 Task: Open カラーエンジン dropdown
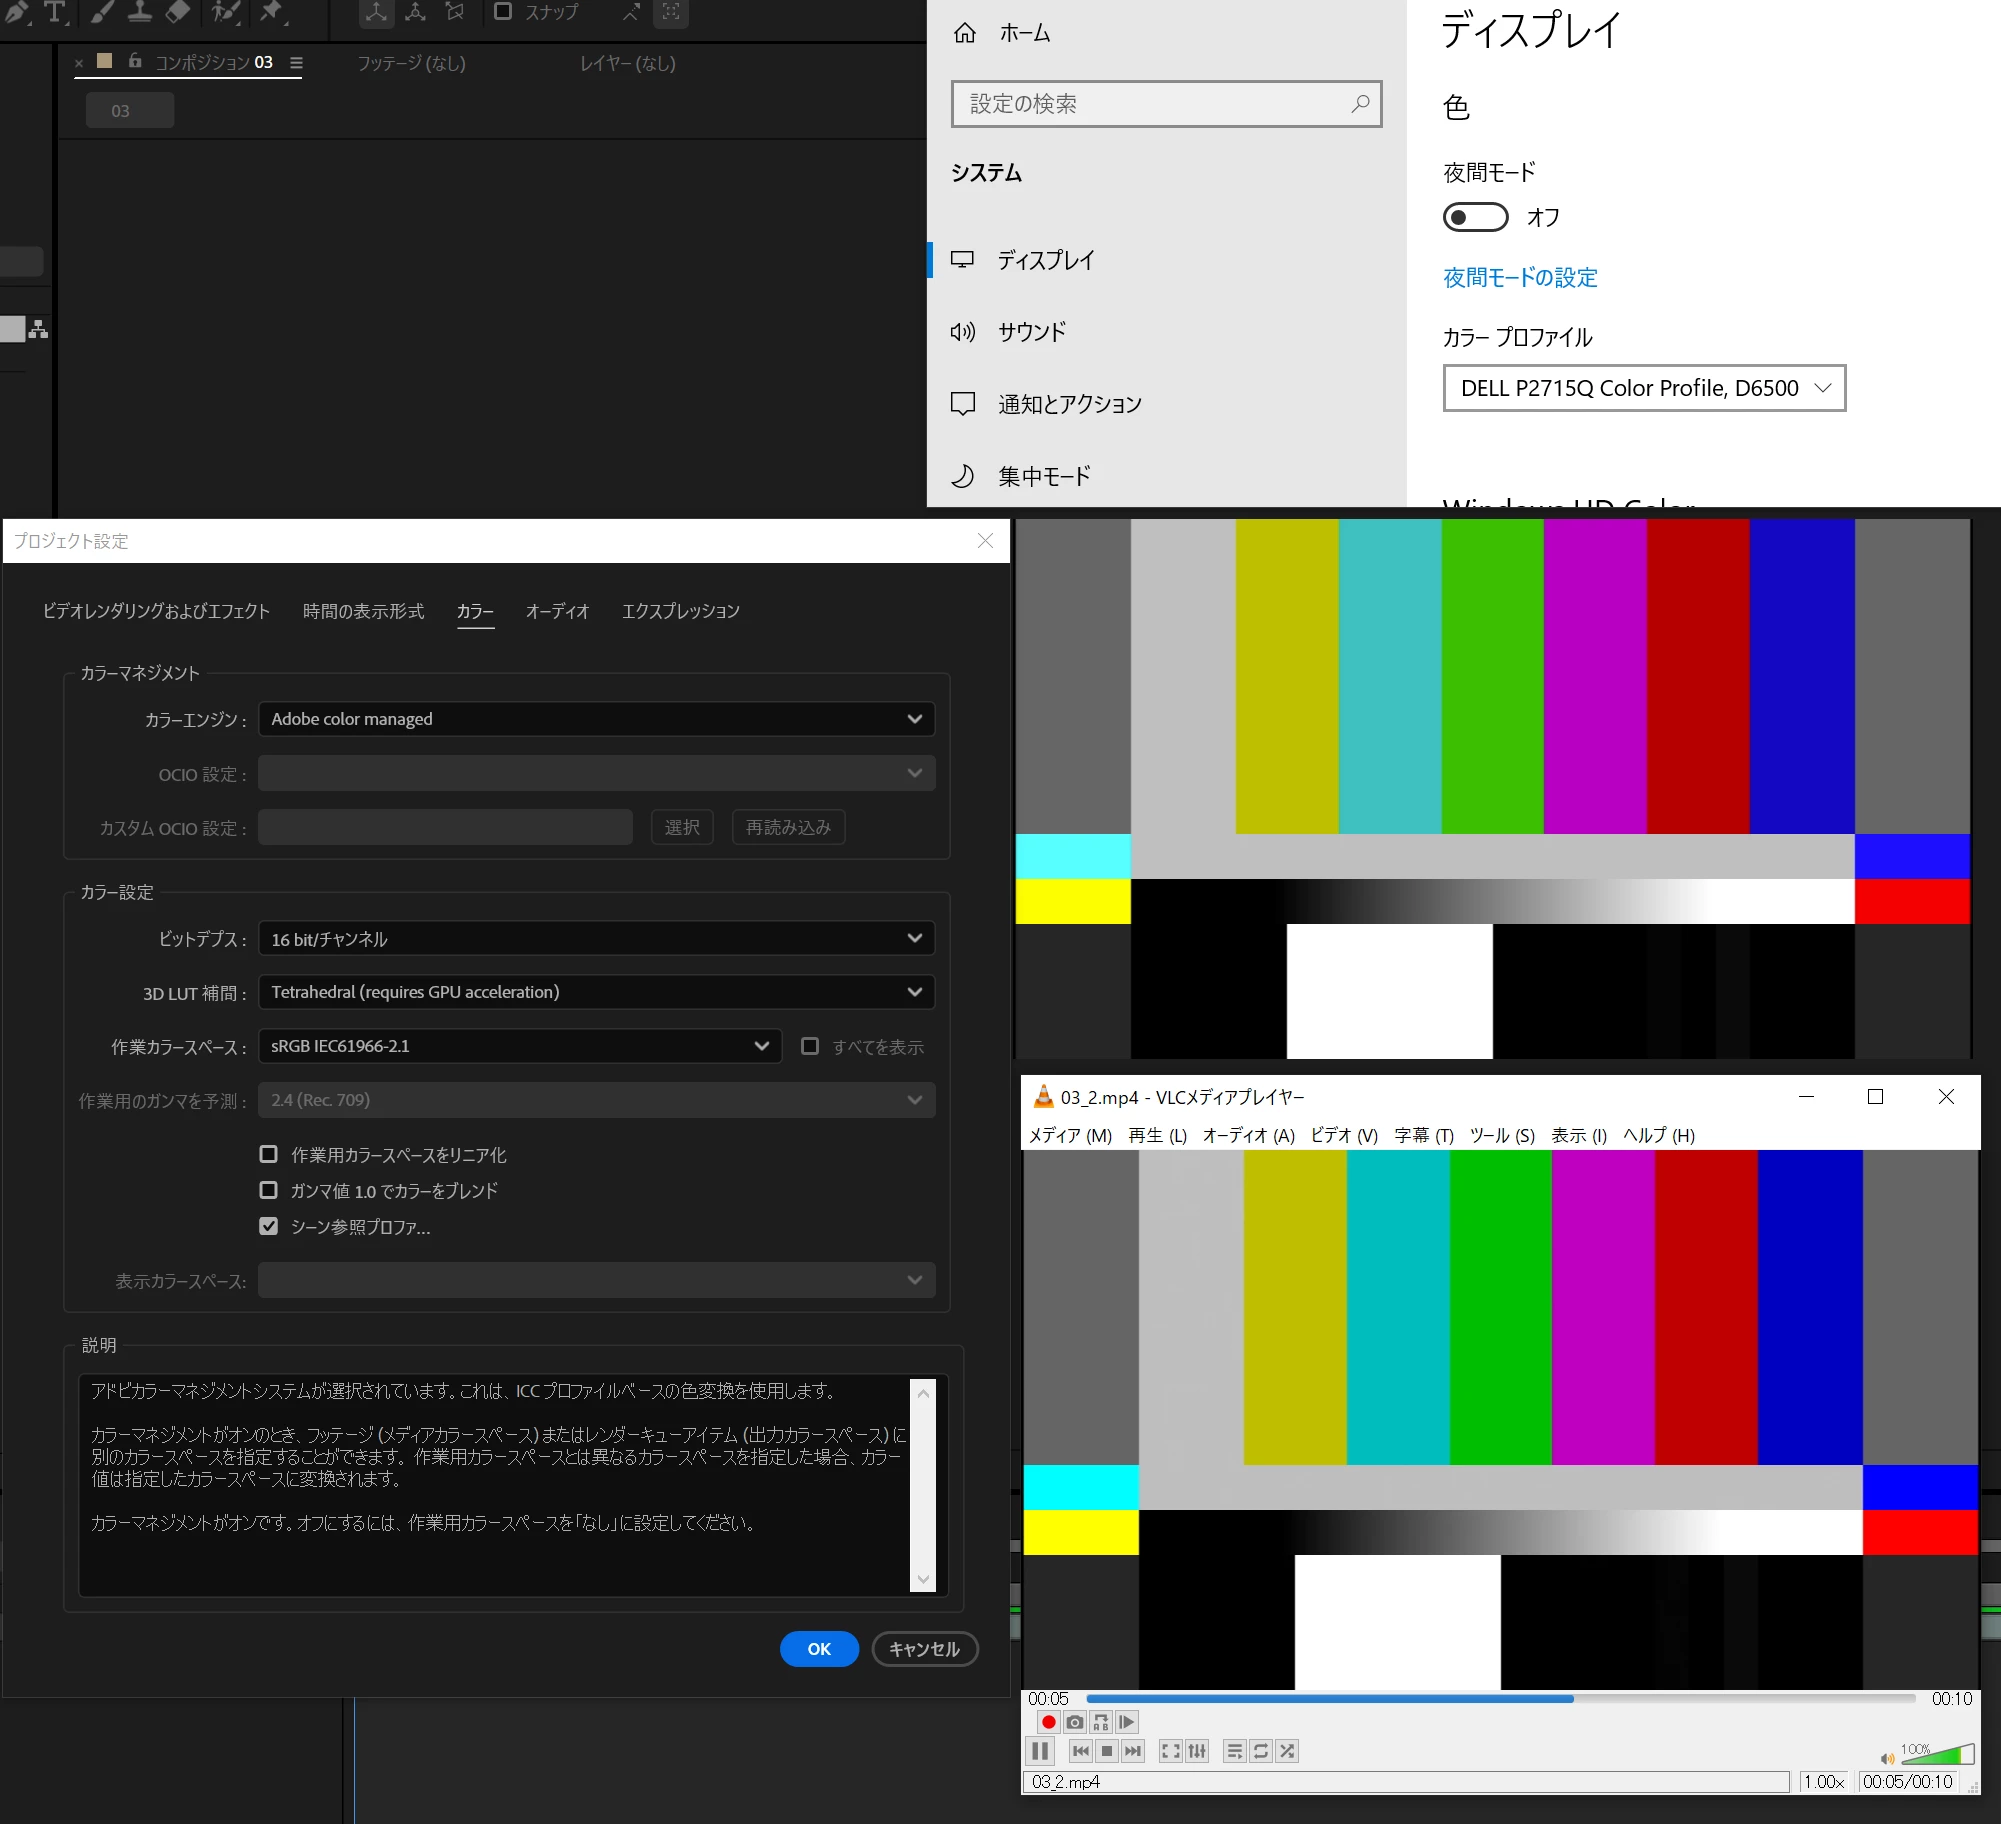[x=596, y=719]
